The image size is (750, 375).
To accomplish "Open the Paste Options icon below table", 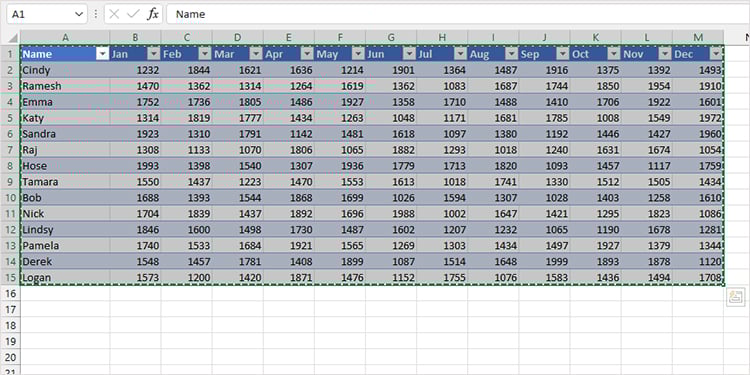I will (x=736, y=297).
